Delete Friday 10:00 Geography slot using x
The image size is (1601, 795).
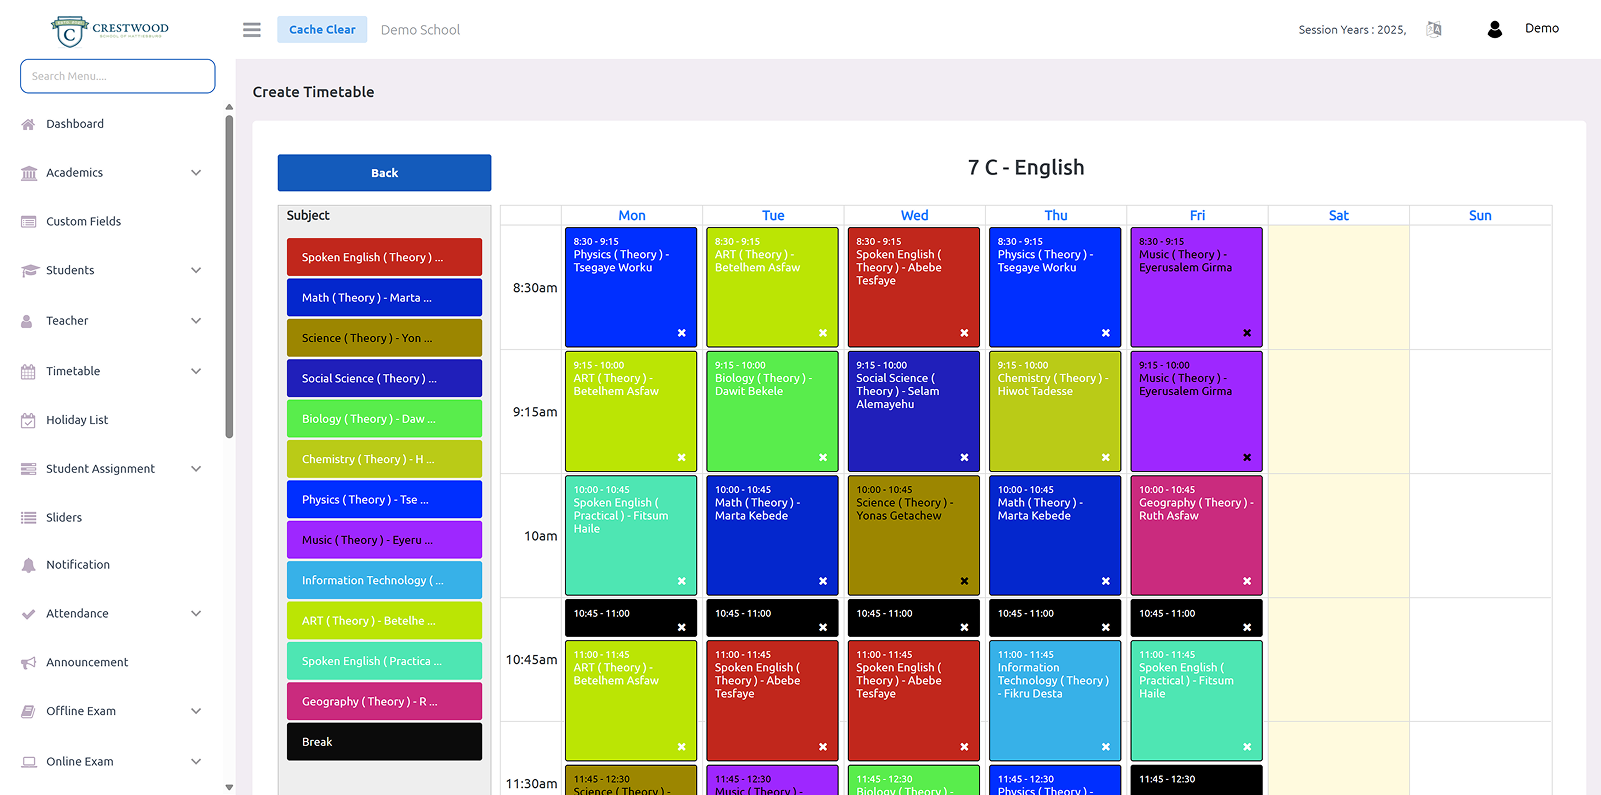click(1246, 581)
